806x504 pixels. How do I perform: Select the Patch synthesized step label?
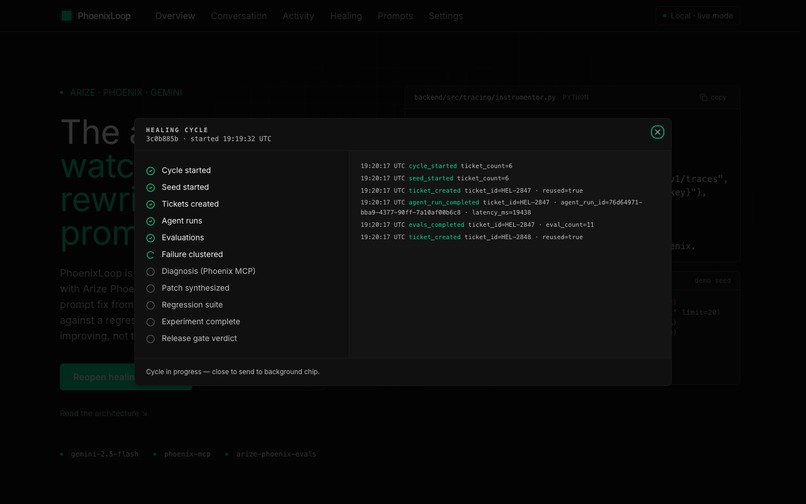[195, 288]
